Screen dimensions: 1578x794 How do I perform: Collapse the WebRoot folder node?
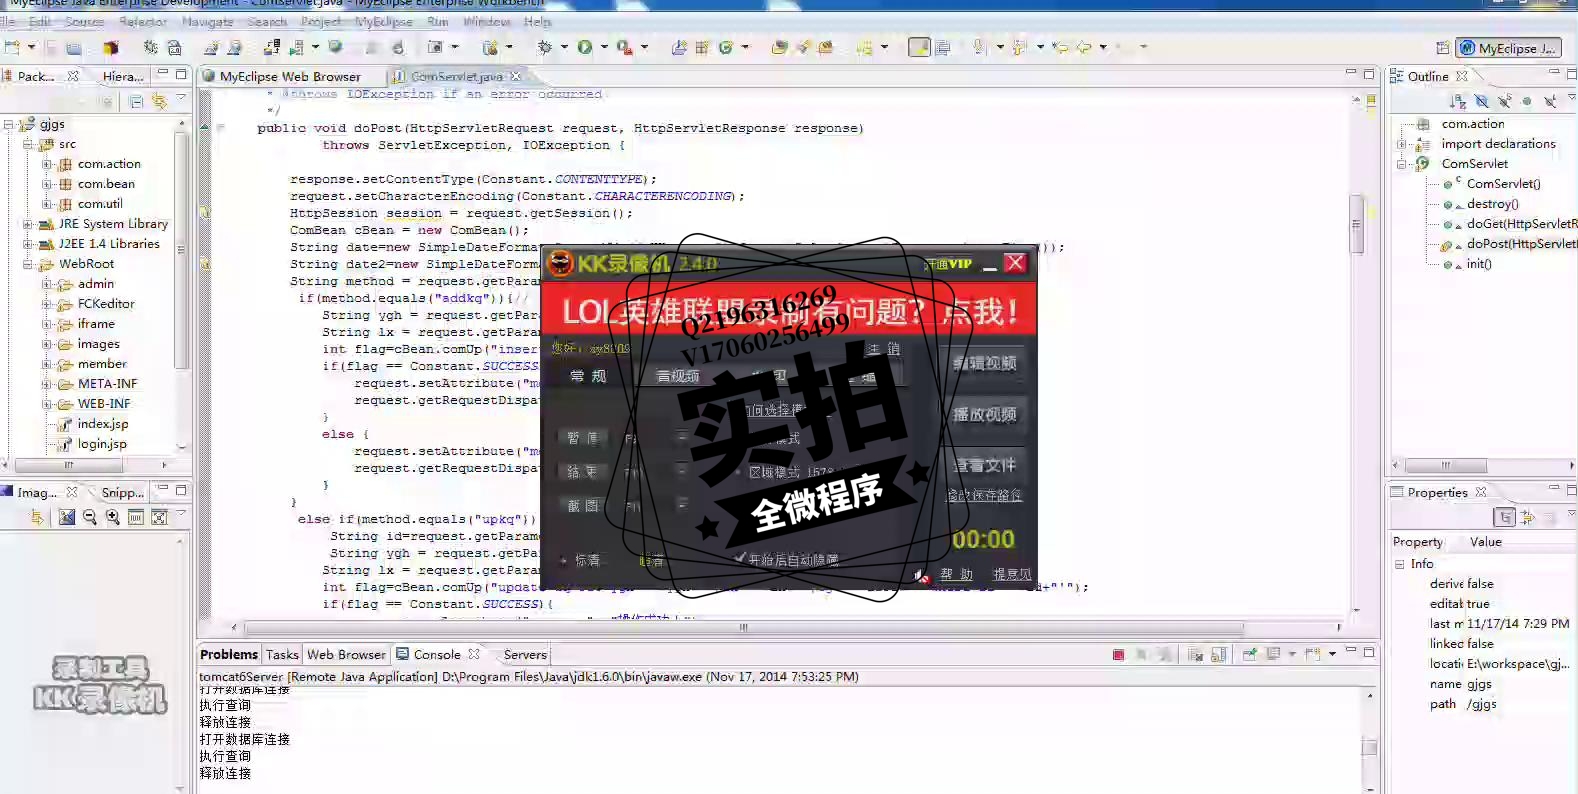[28, 264]
